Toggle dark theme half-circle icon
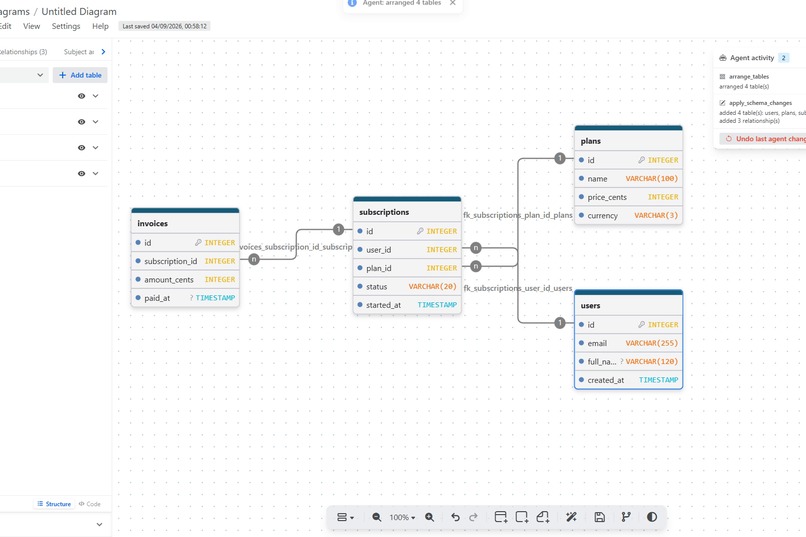 click(652, 517)
